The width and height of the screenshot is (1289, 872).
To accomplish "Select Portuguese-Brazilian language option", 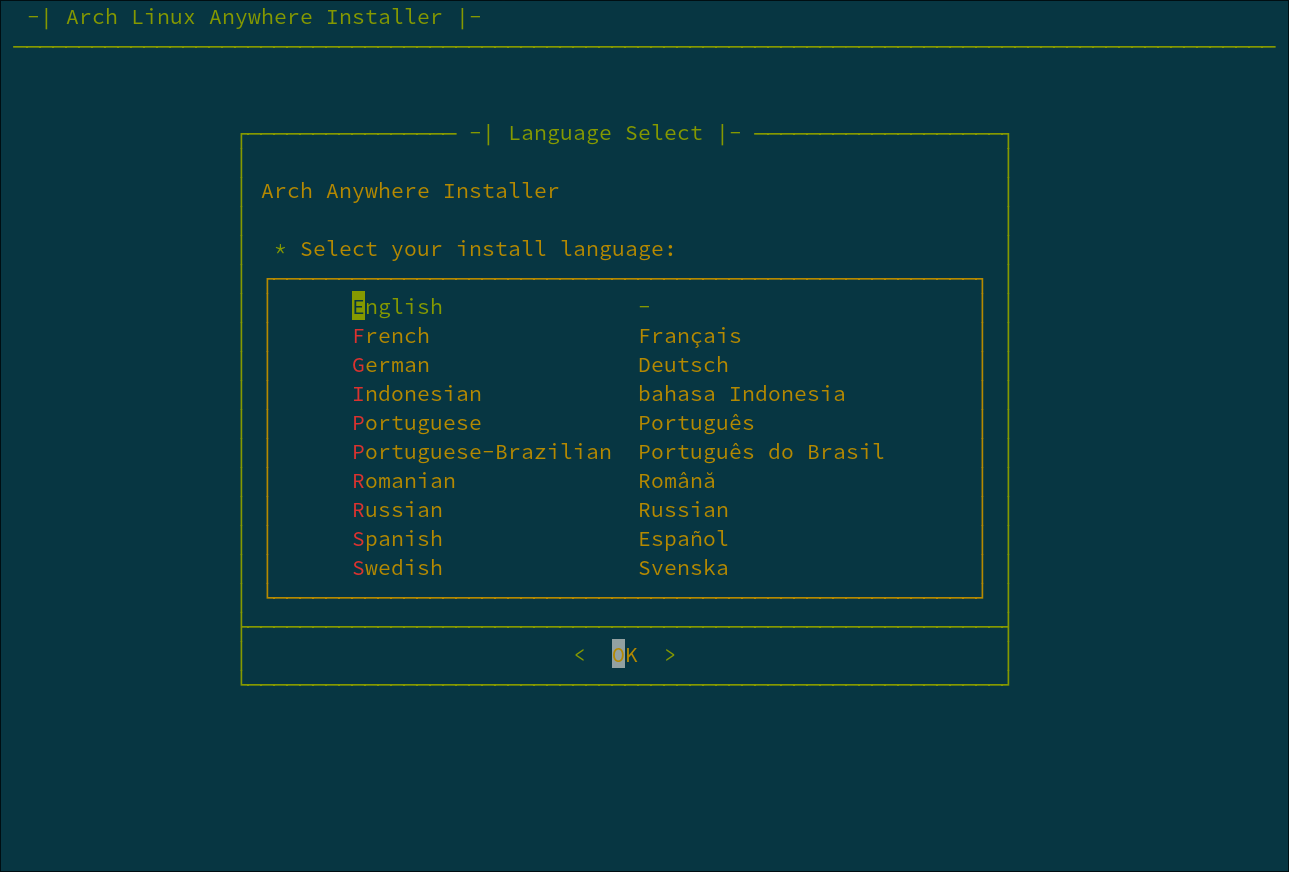I will (481, 451).
